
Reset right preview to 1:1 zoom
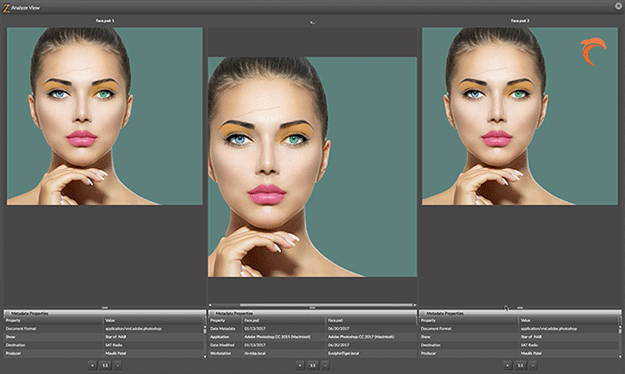(x=520, y=365)
